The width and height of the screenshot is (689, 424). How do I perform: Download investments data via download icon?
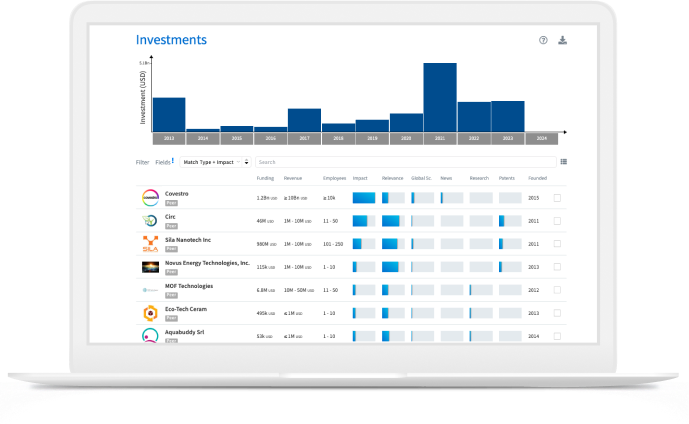click(562, 40)
